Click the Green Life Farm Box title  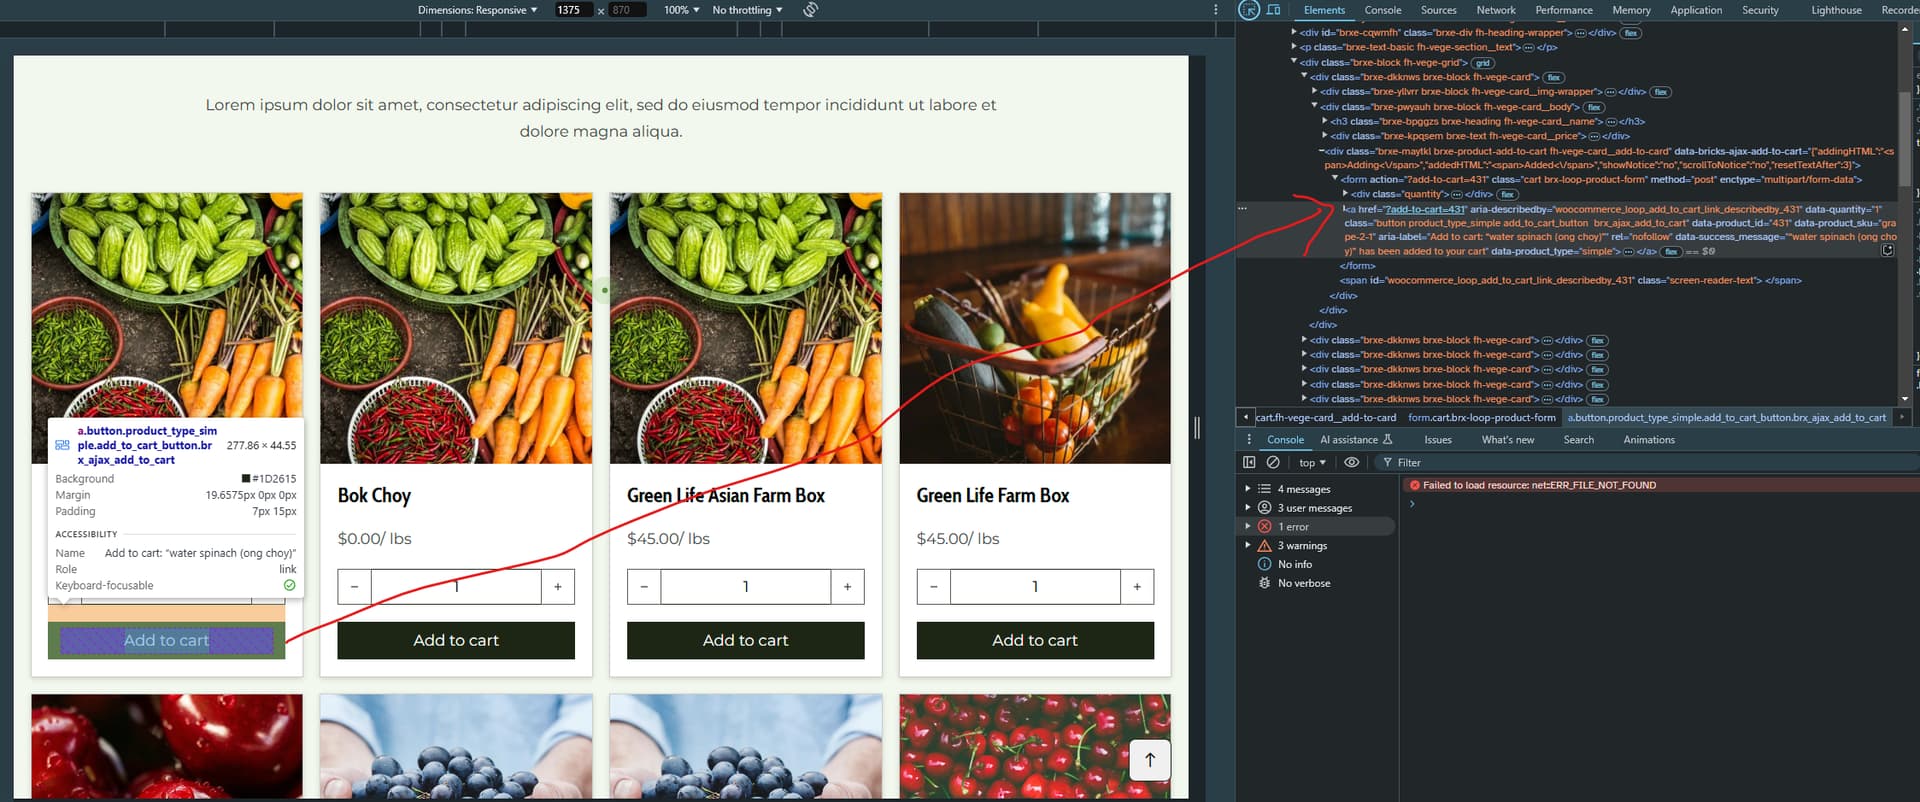[993, 496]
